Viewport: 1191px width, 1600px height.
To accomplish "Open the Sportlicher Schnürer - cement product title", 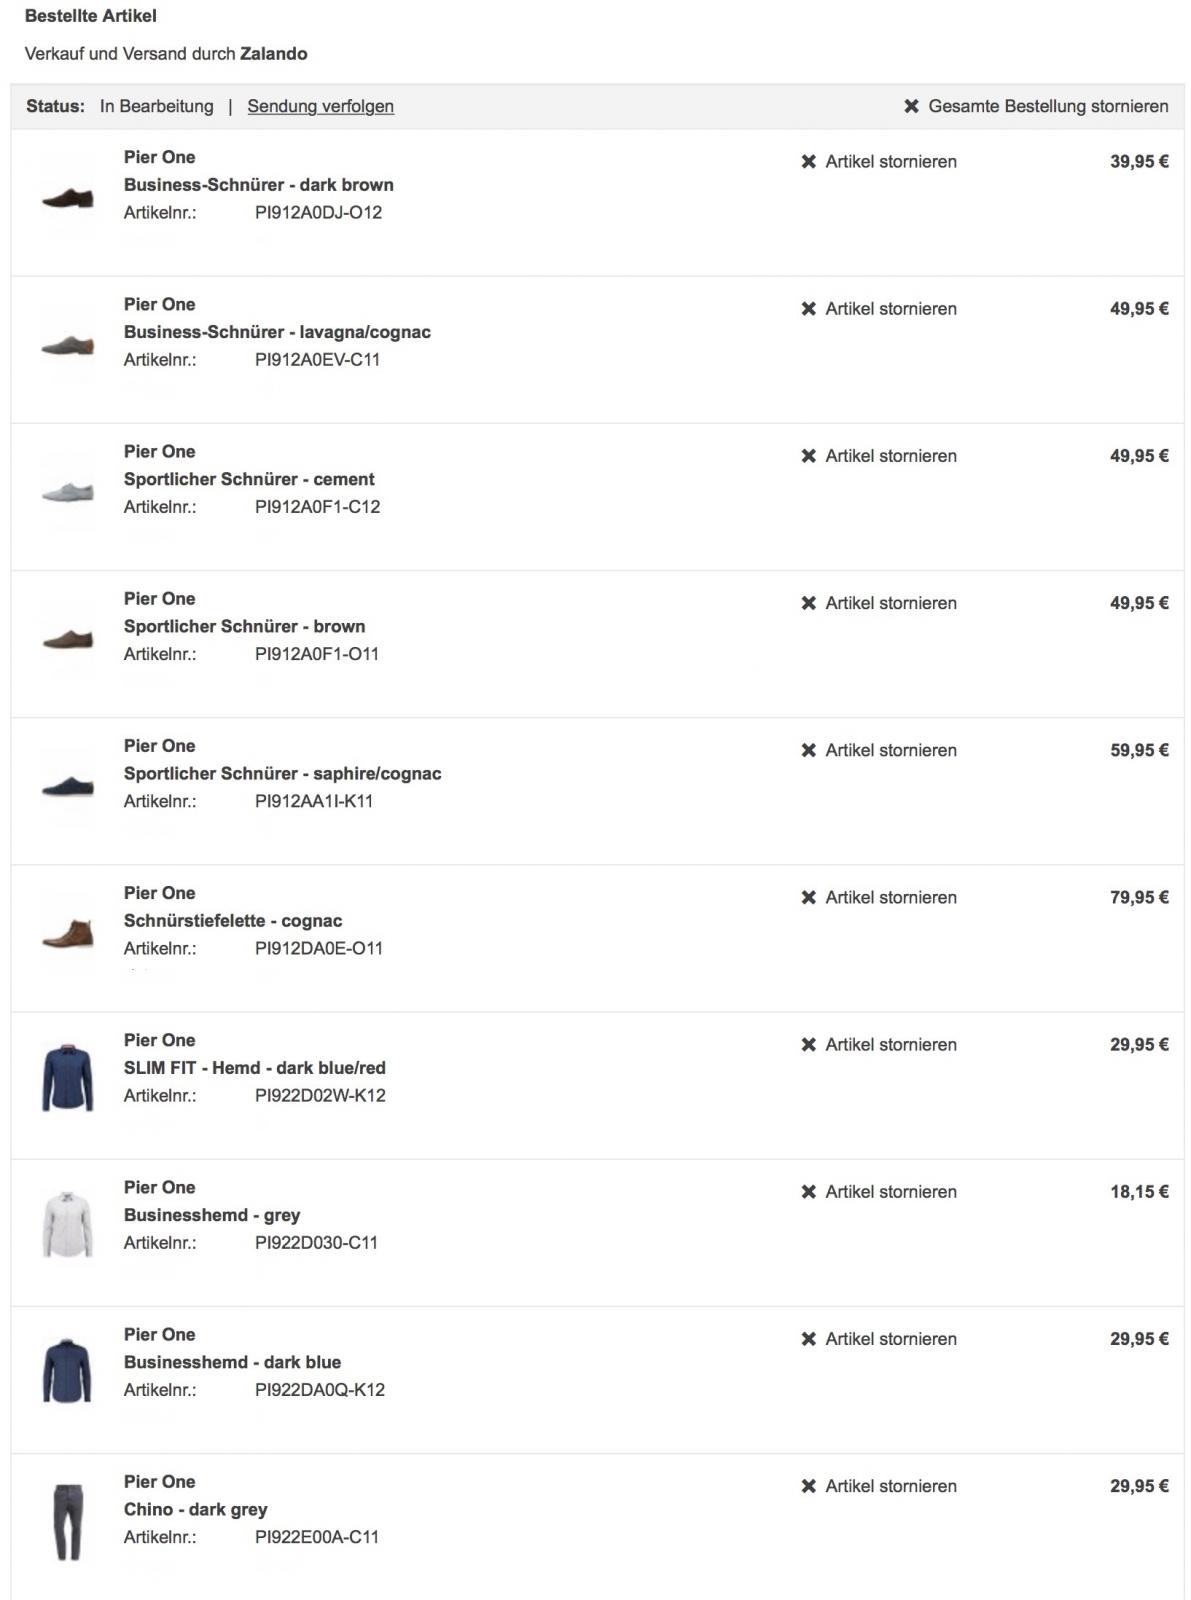I will pos(249,479).
